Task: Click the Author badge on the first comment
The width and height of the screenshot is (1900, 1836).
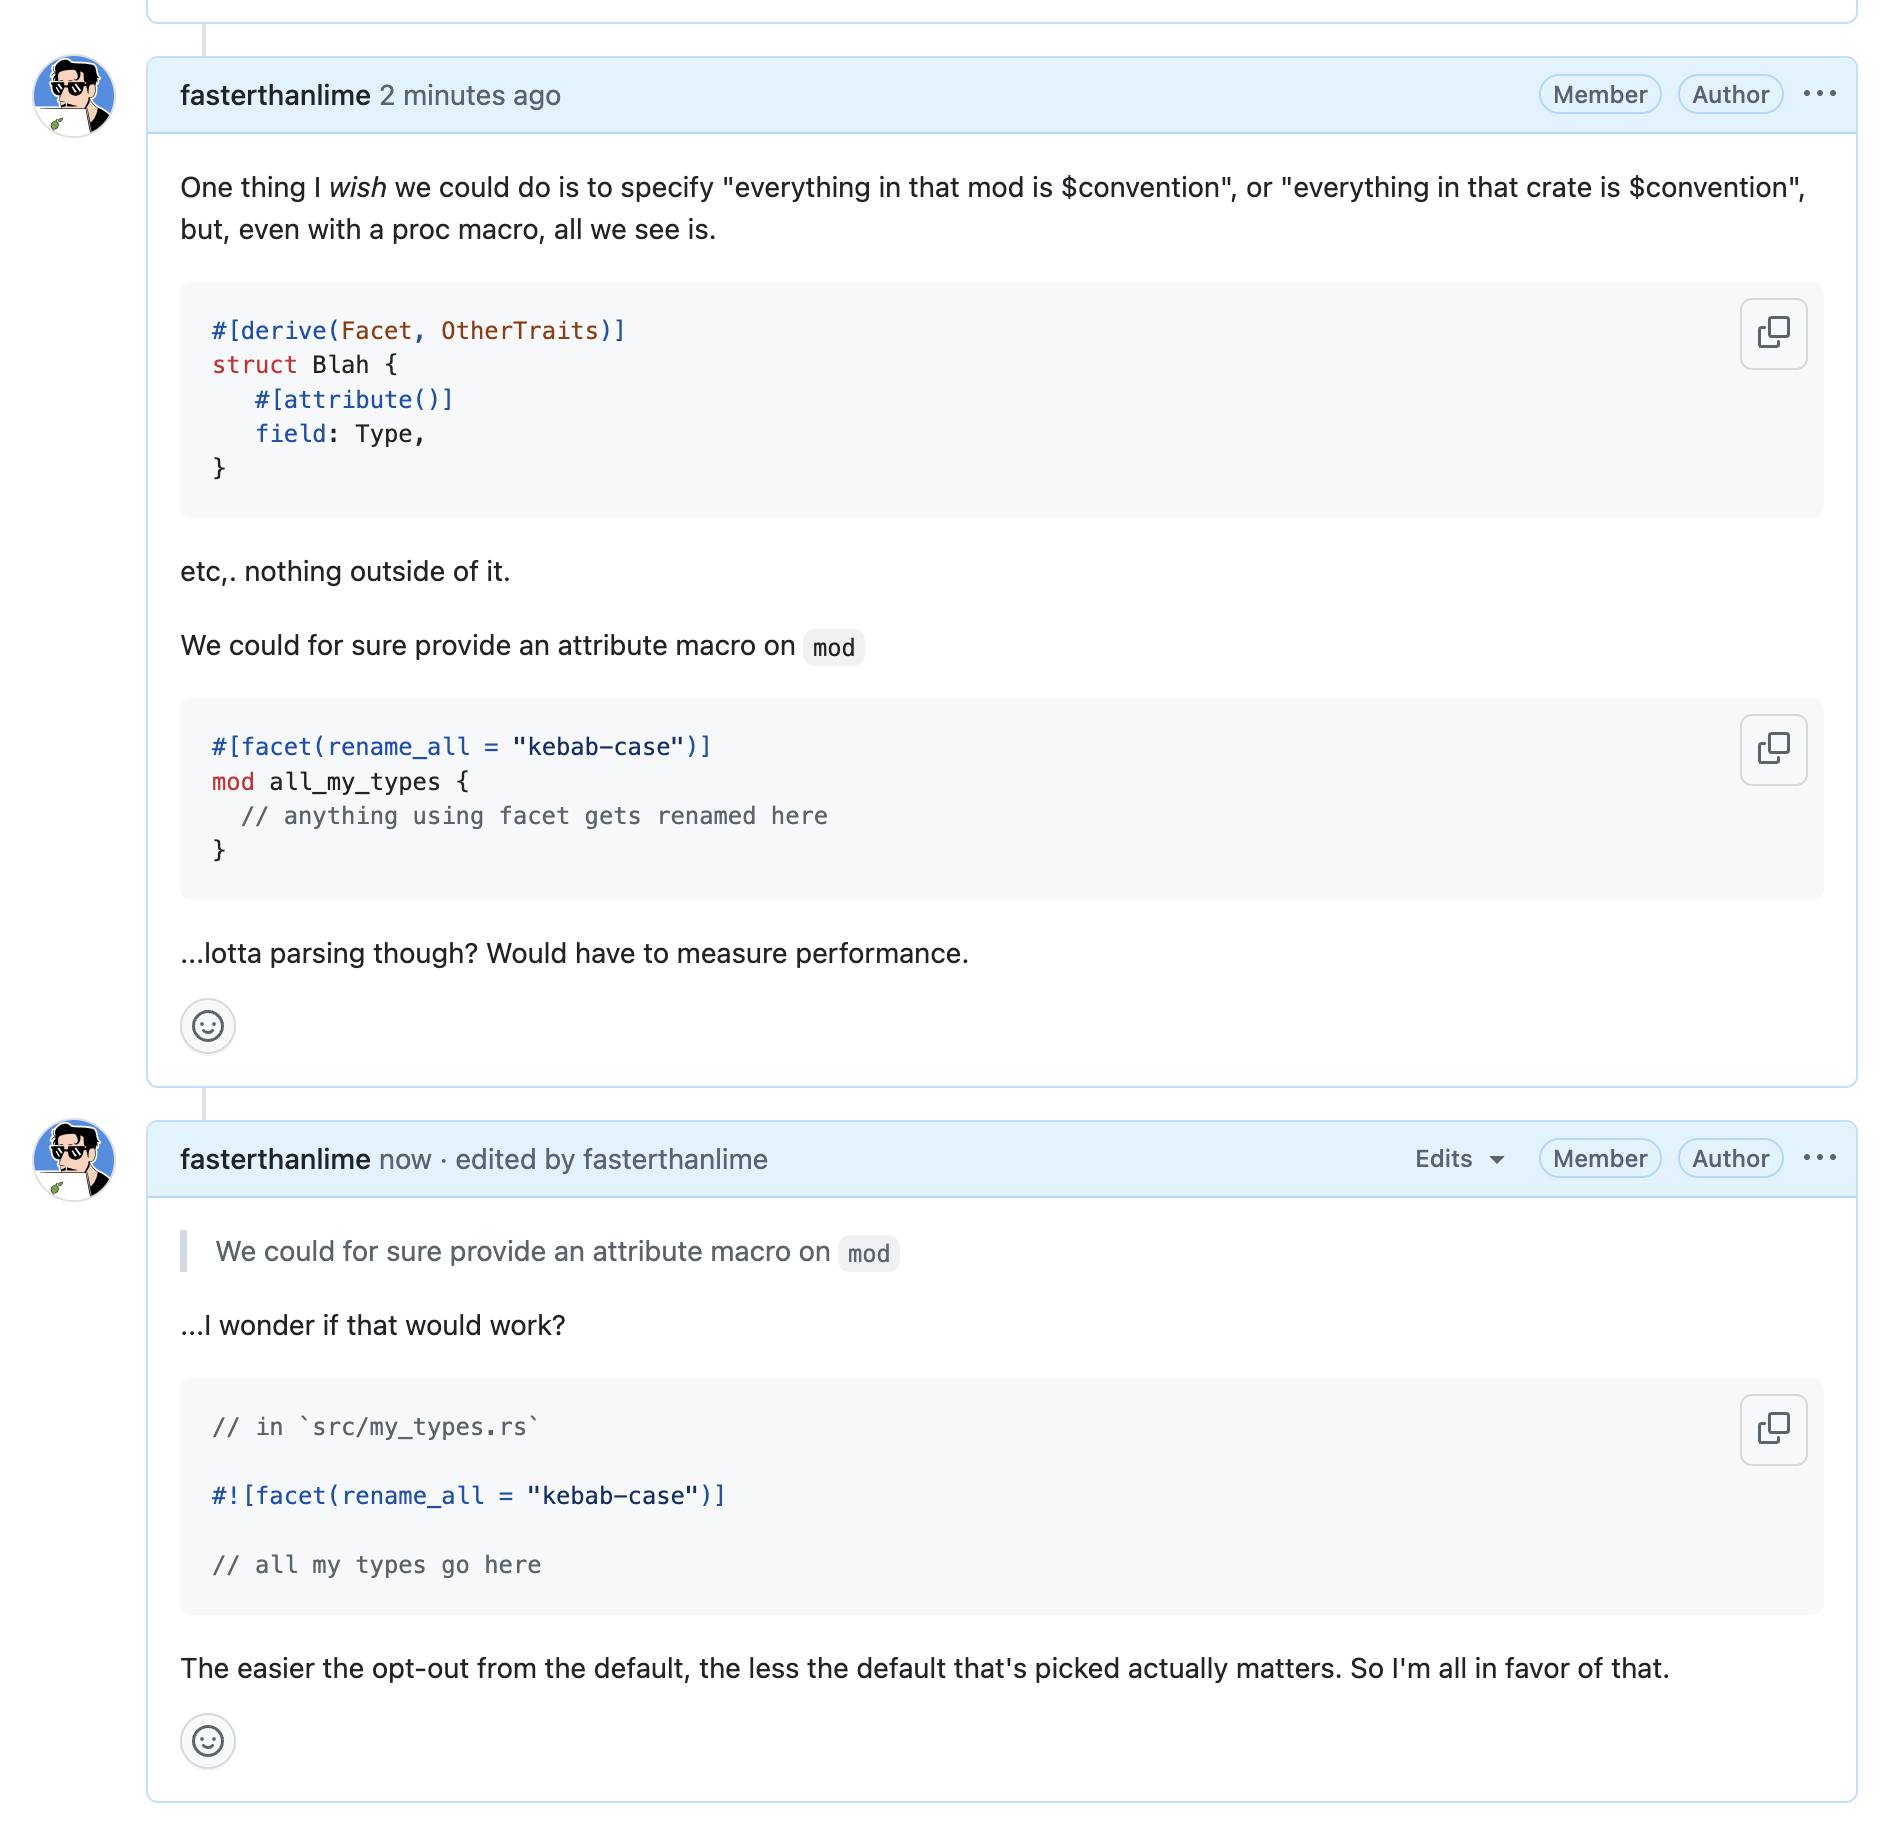Action: click(x=1730, y=94)
